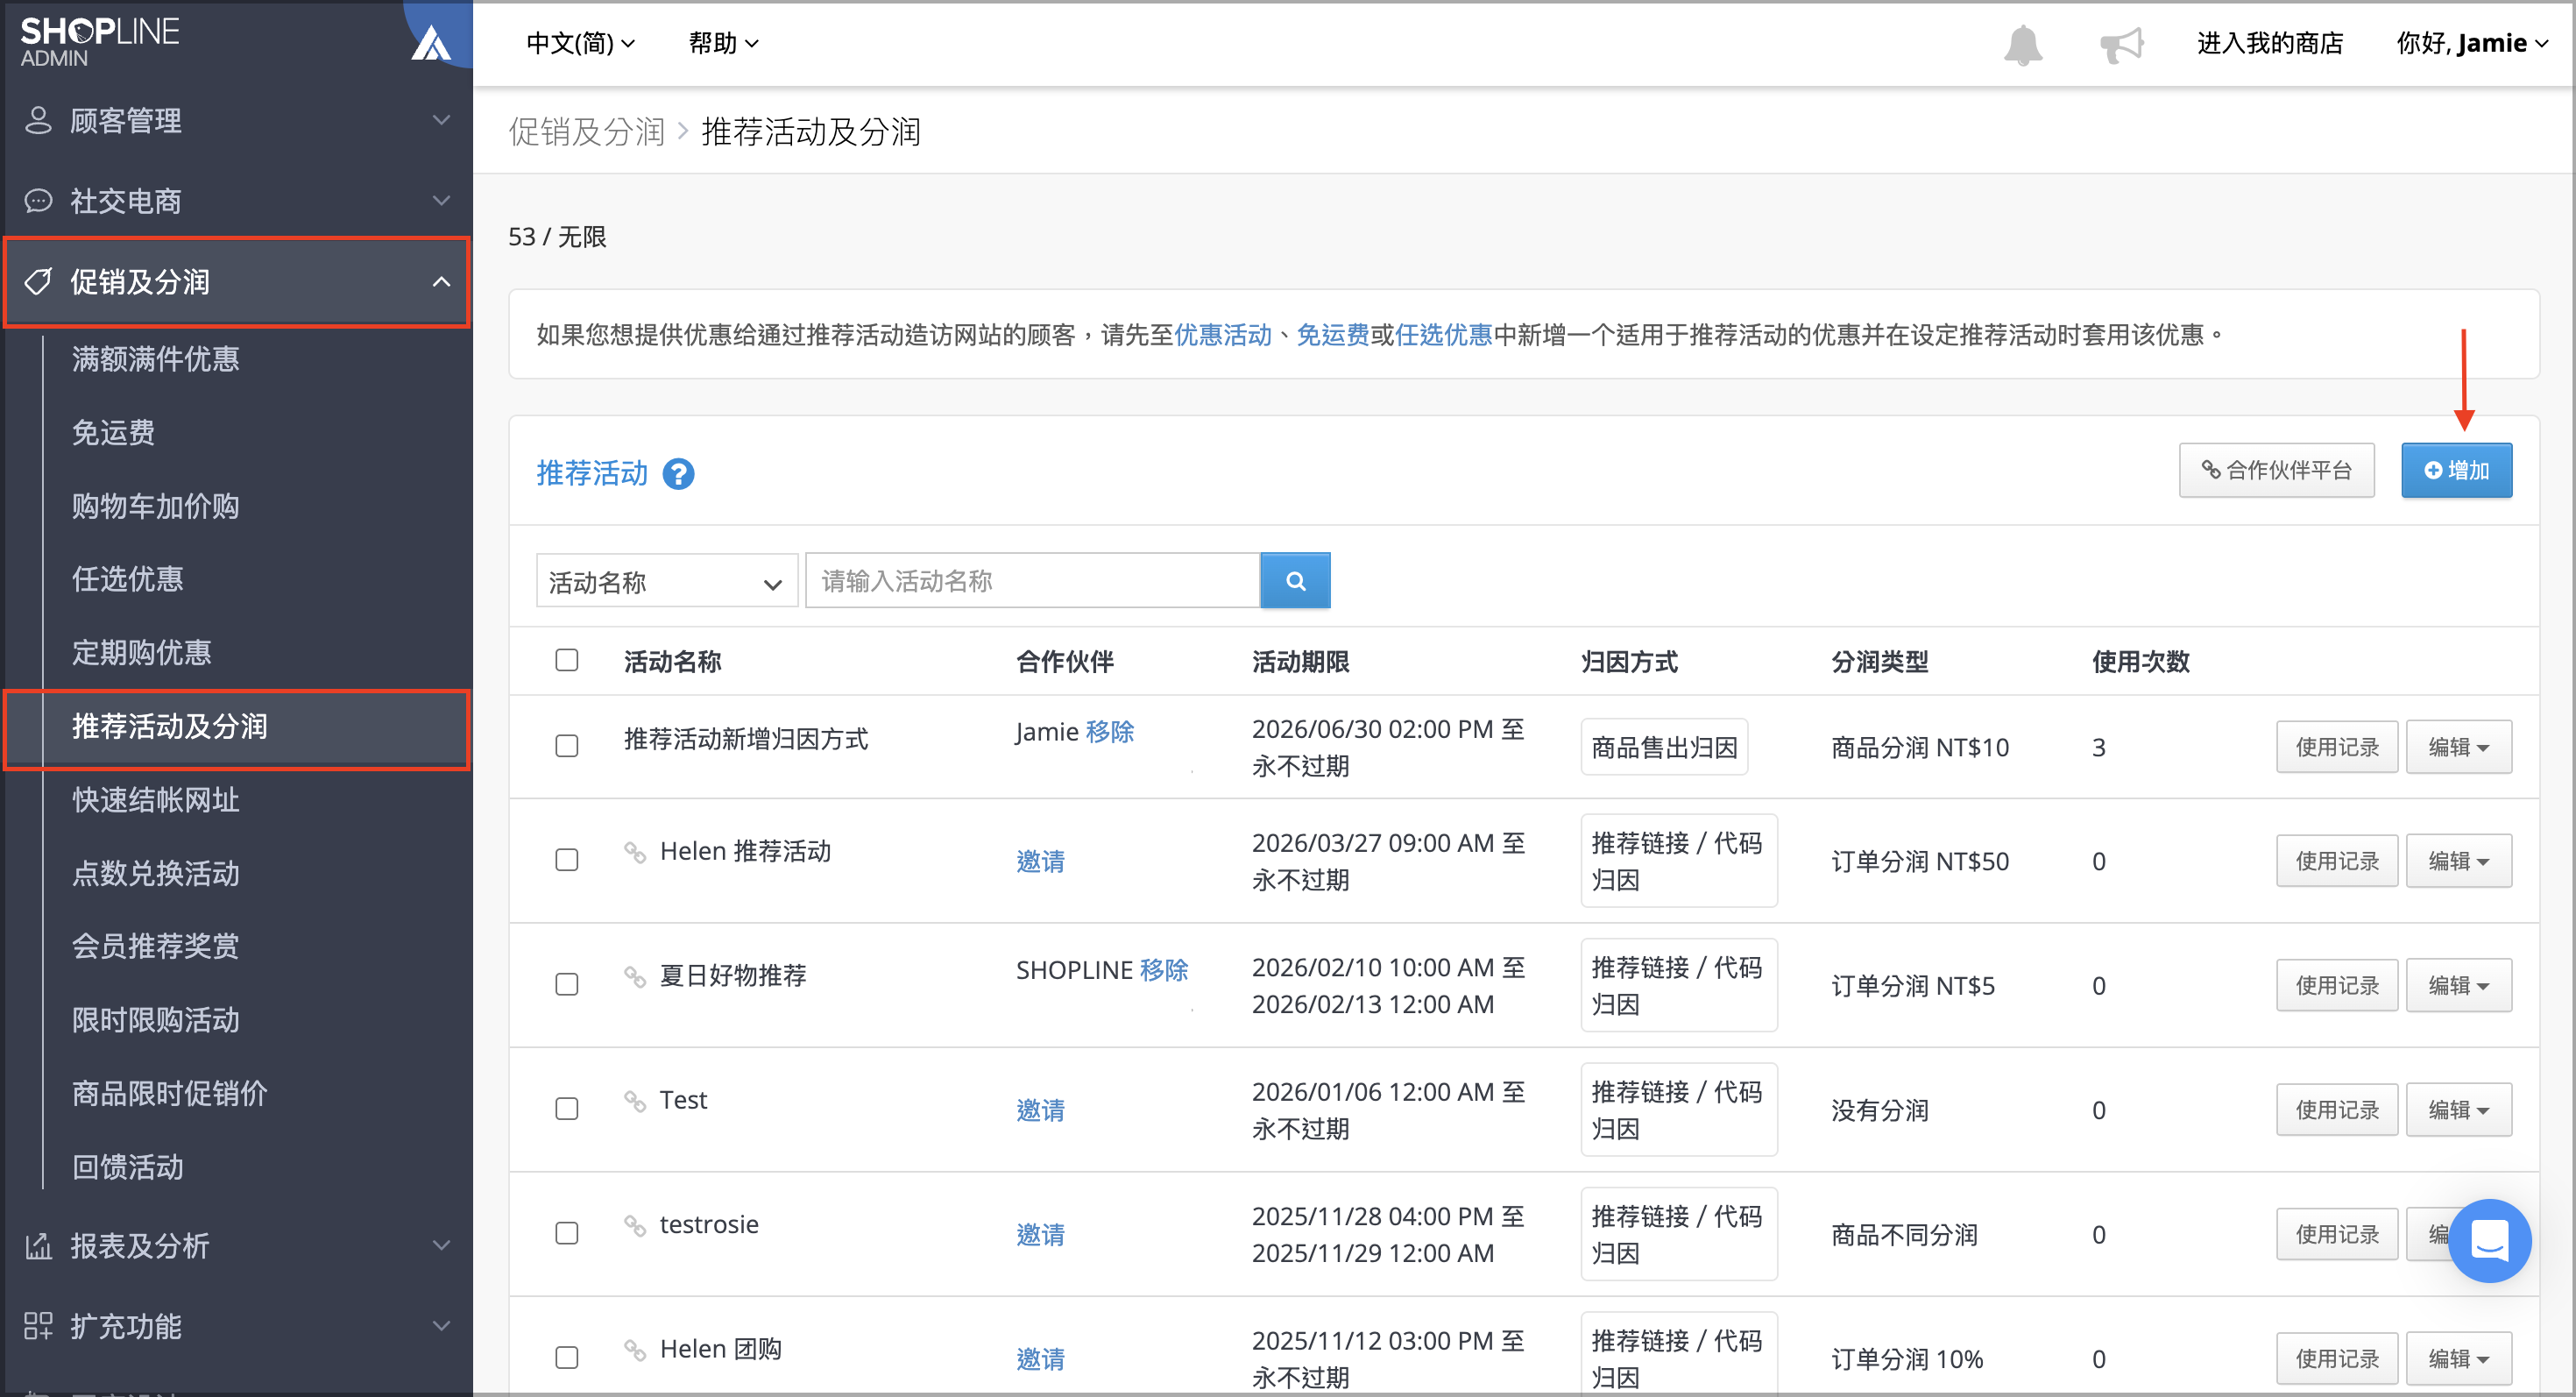Click link icon beside Helen 推荐活动
This screenshot has height=1397, width=2576.
pos(635,851)
